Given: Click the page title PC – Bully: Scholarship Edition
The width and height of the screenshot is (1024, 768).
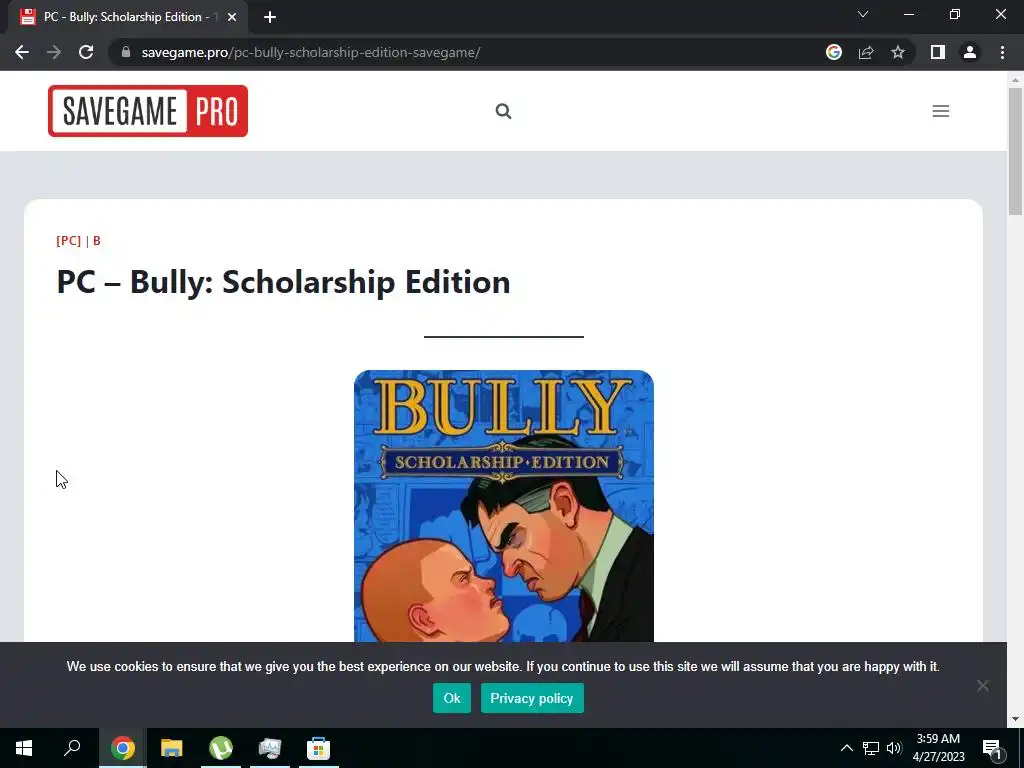Looking at the screenshot, I should pos(283,281).
